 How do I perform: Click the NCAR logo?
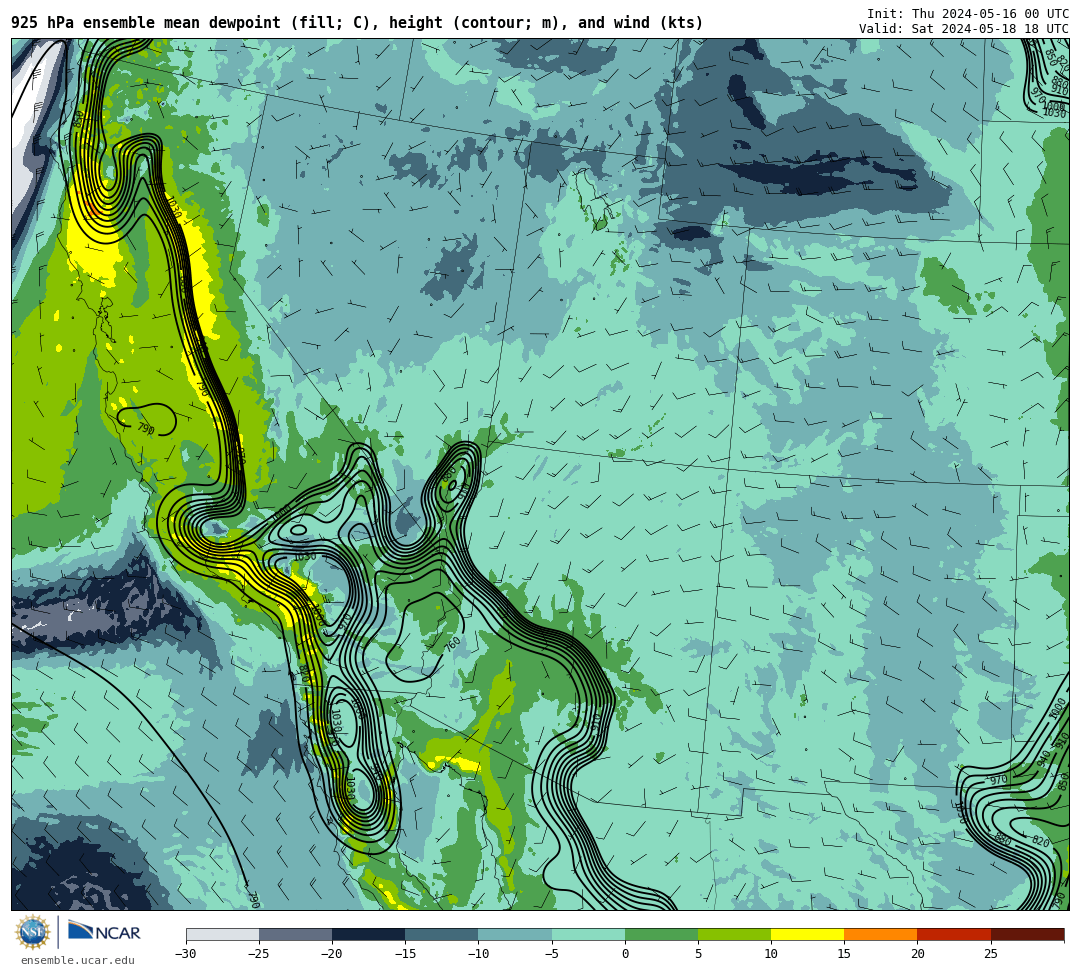[x=104, y=932]
